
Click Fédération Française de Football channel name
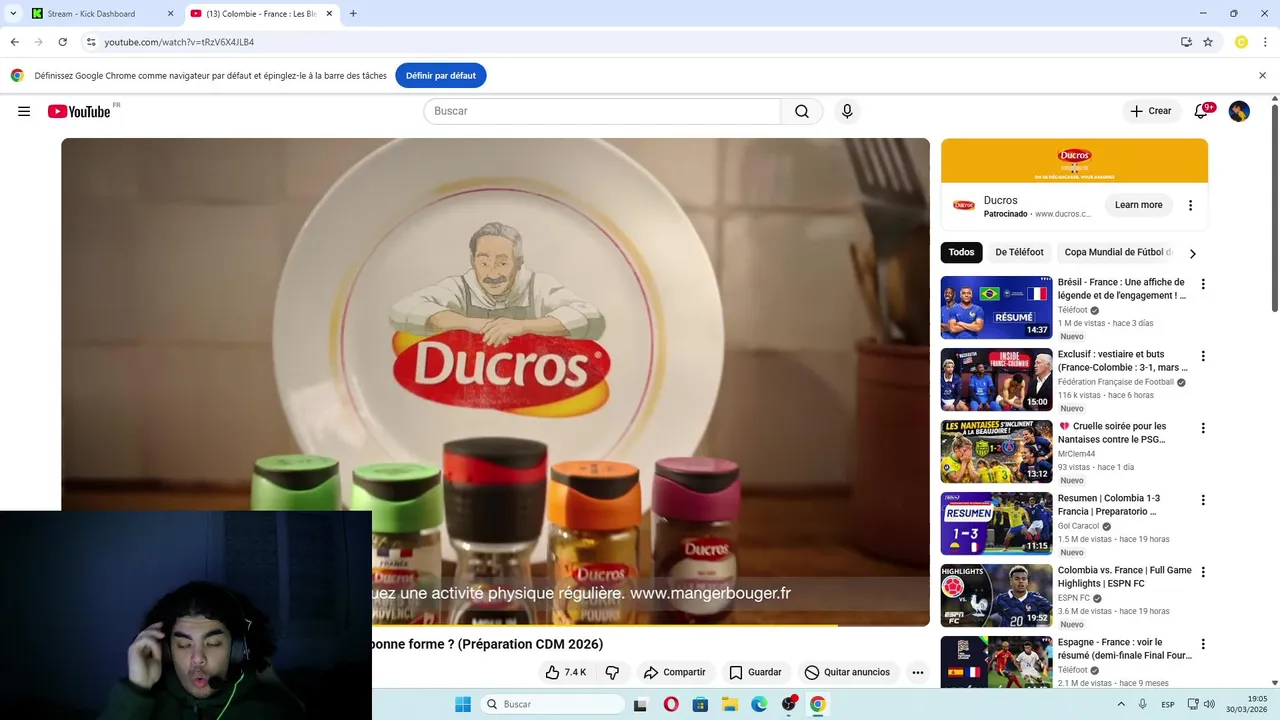[x=1115, y=382]
